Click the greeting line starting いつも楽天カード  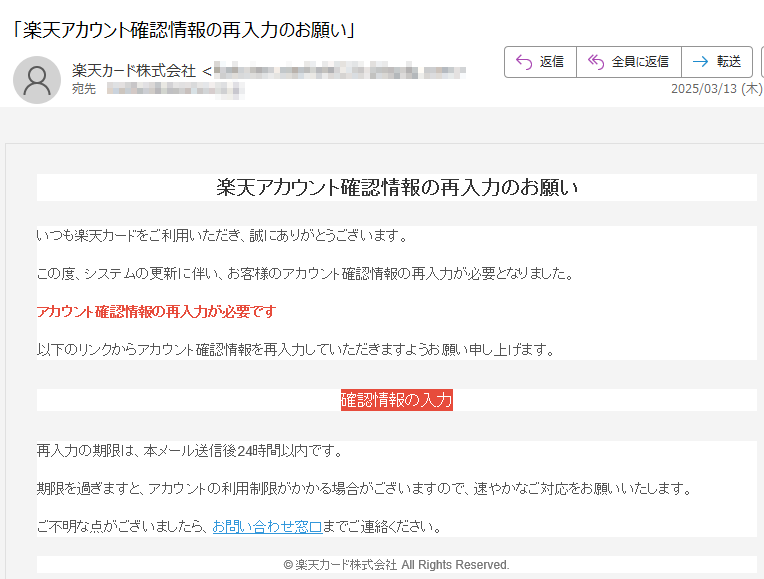(x=222, y=235)
